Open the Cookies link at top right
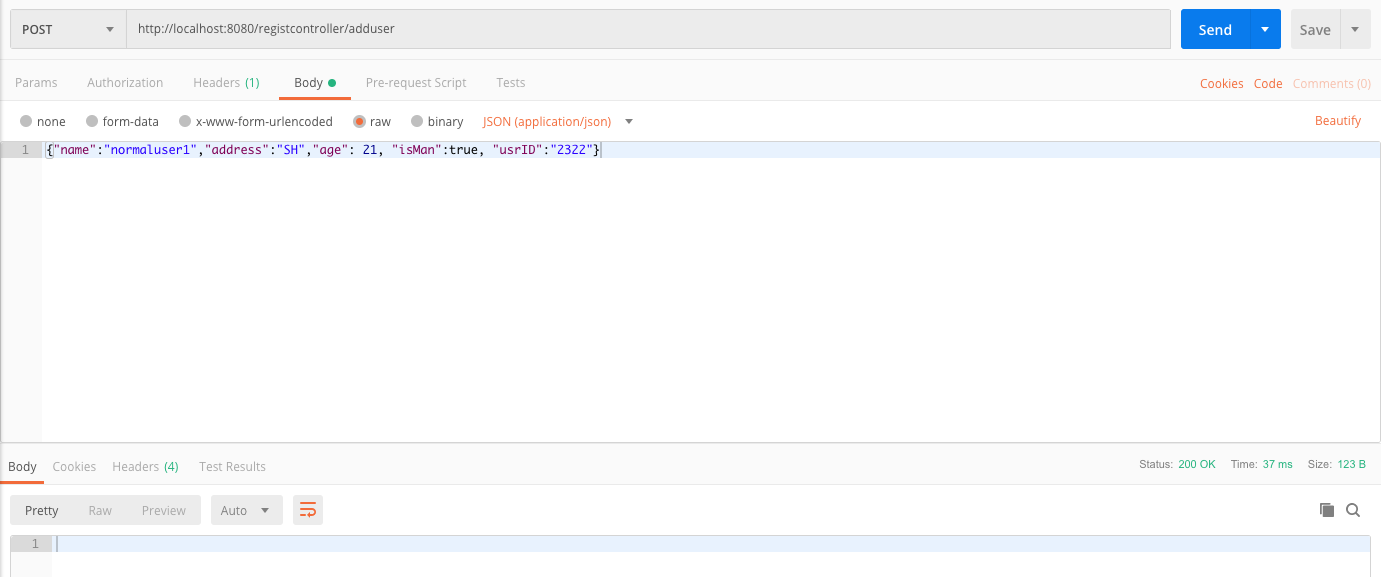The width and height of the screenshot is (1384, 577). point(1222,83)
